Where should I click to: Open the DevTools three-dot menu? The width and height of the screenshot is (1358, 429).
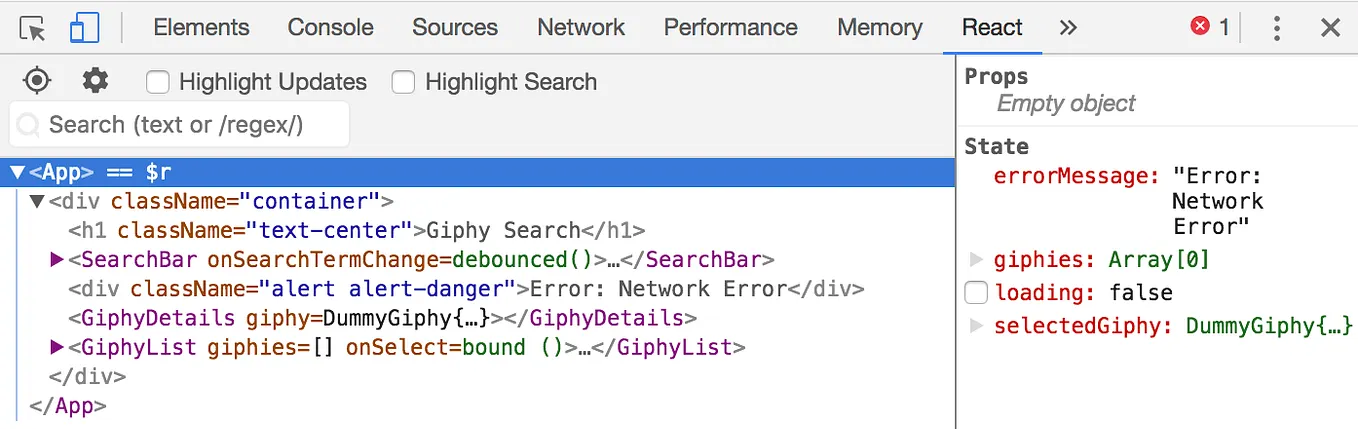[x=1276, y=28]
